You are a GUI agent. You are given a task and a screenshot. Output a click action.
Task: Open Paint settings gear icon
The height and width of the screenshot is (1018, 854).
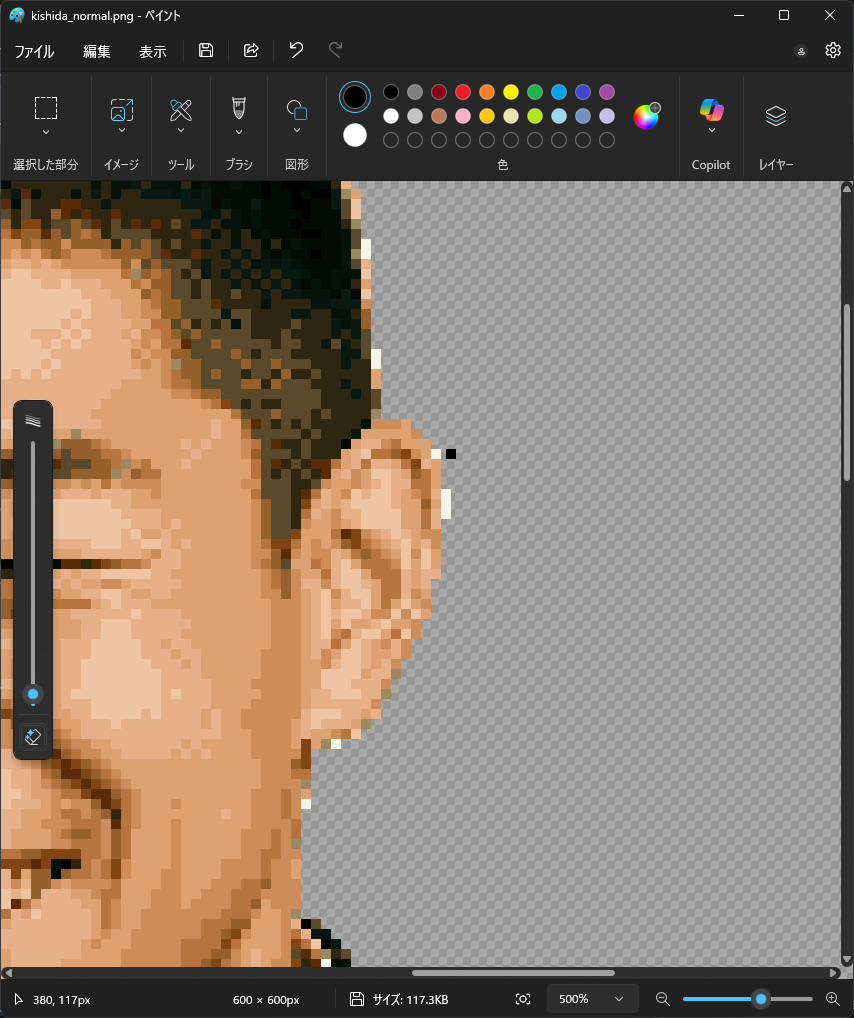pos(832,50)
